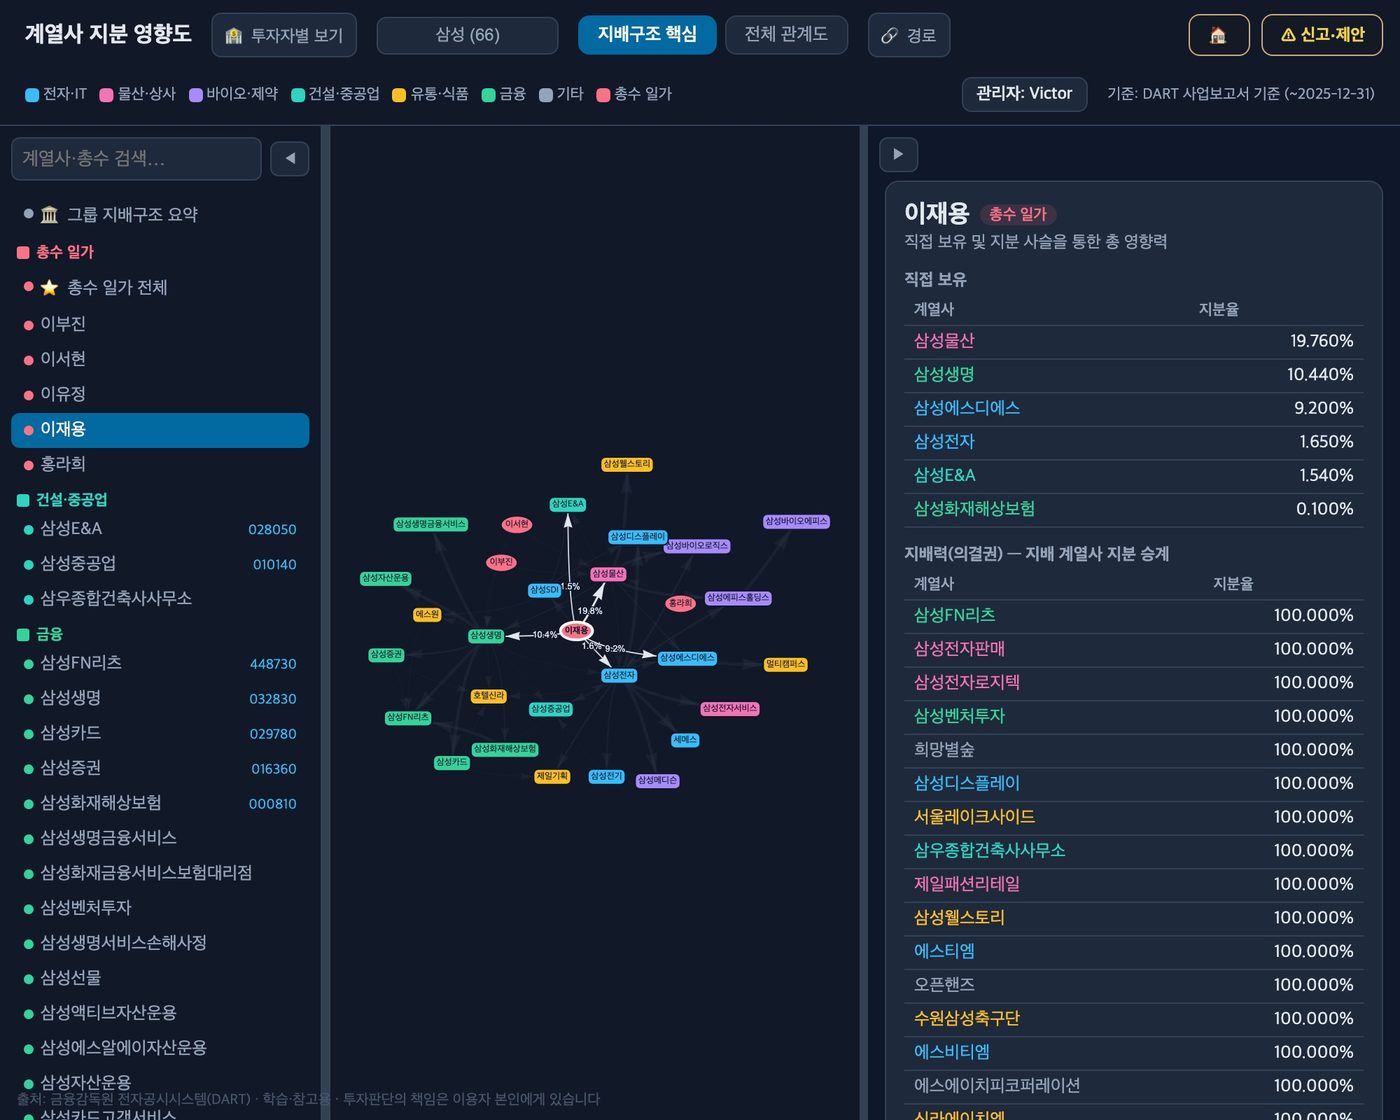Click the 오픈핸즈 row in the 지배력 table

pos(1133,985)
